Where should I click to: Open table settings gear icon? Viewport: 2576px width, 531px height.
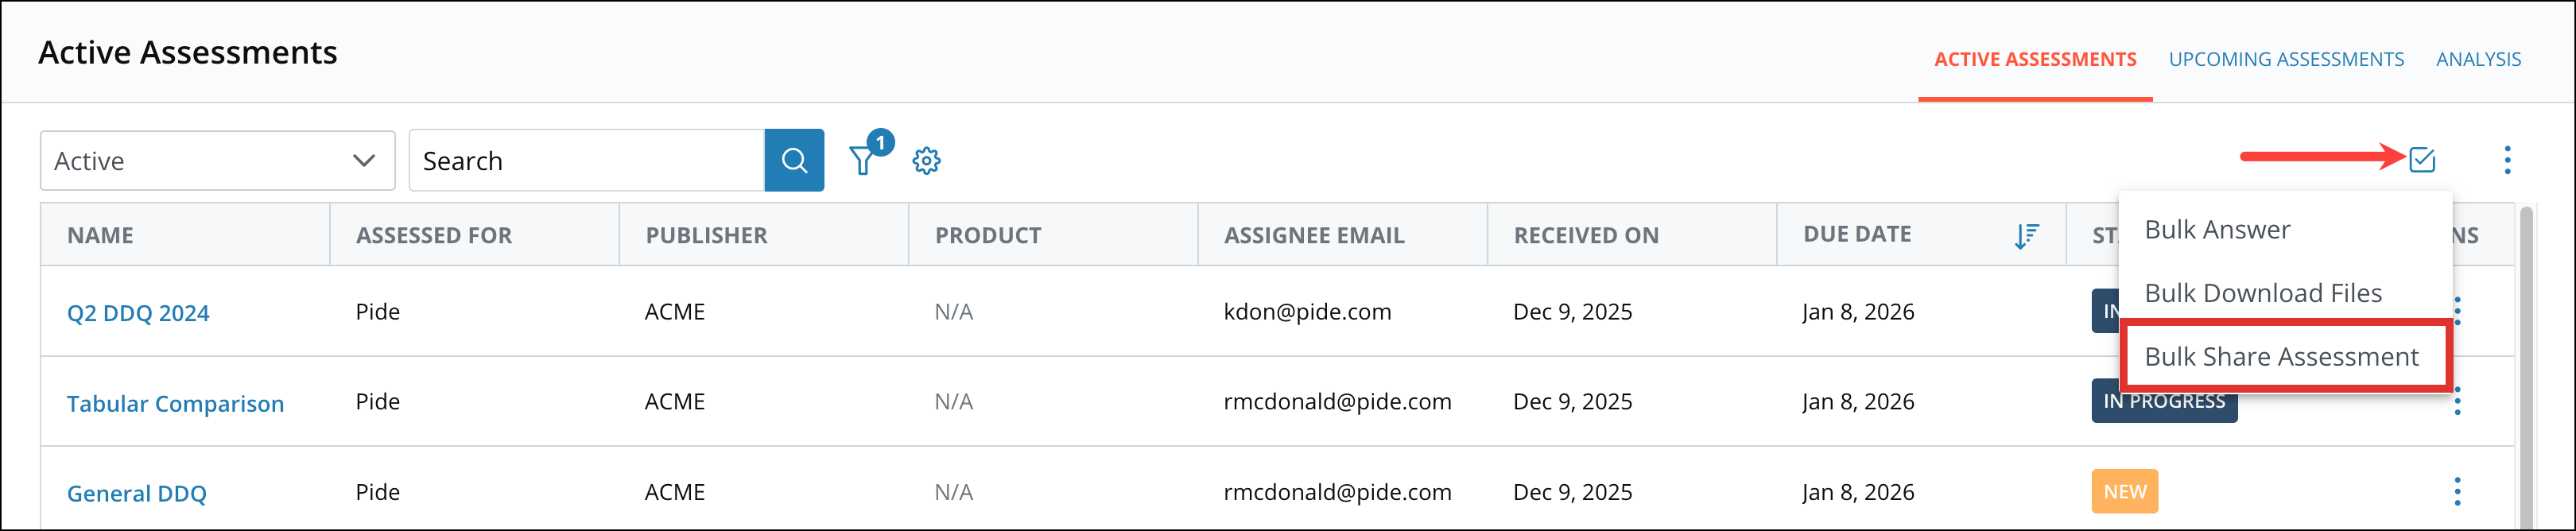pyautogui.click(x=926, y=161)
